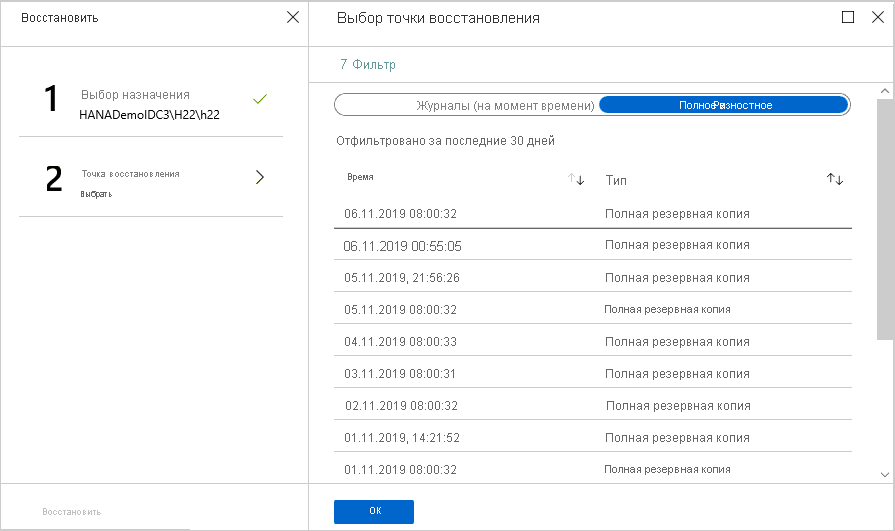Screen dimensions: 895x531
Task: Close the Выбор точки восстановления panel
Action: coord(878,17)
